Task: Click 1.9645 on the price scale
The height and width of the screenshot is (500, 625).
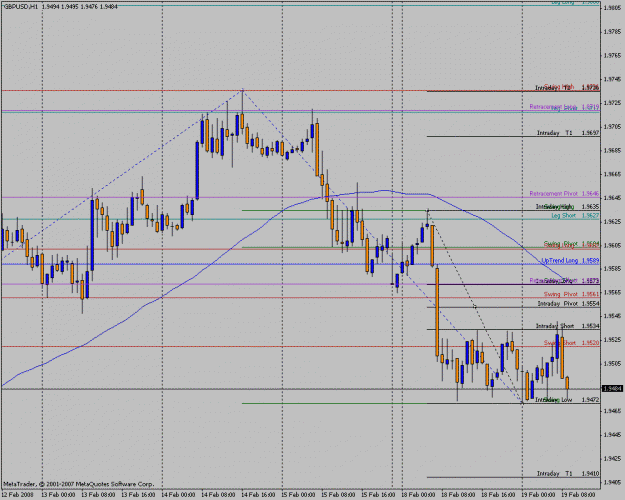Action: pos(613,198)
